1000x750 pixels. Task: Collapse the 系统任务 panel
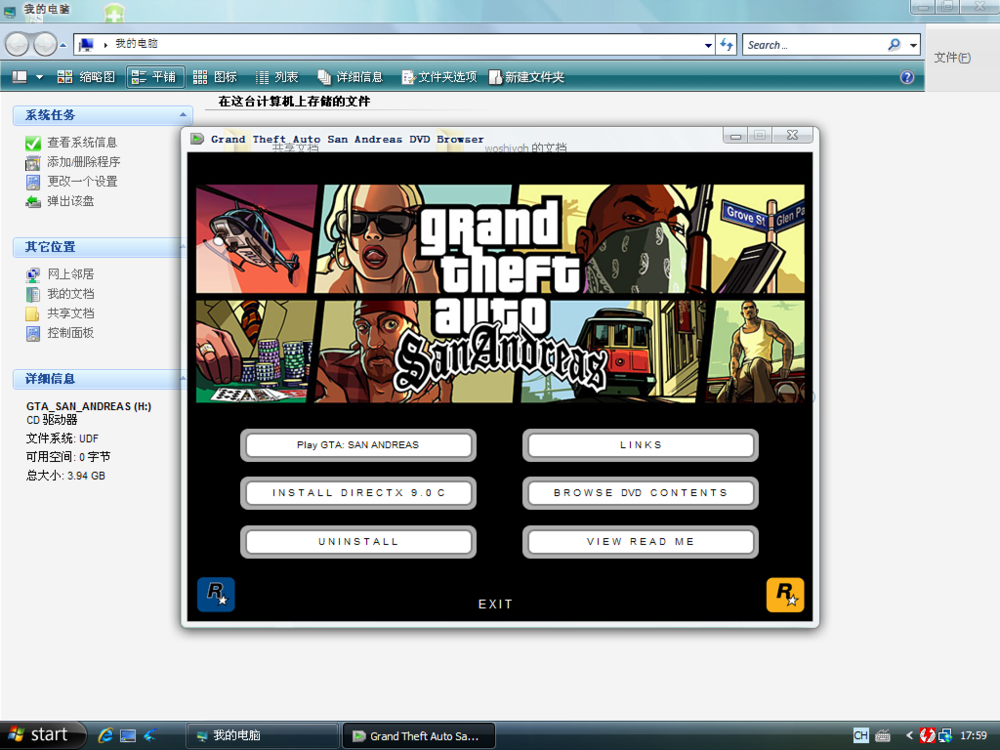coord(183,115)
